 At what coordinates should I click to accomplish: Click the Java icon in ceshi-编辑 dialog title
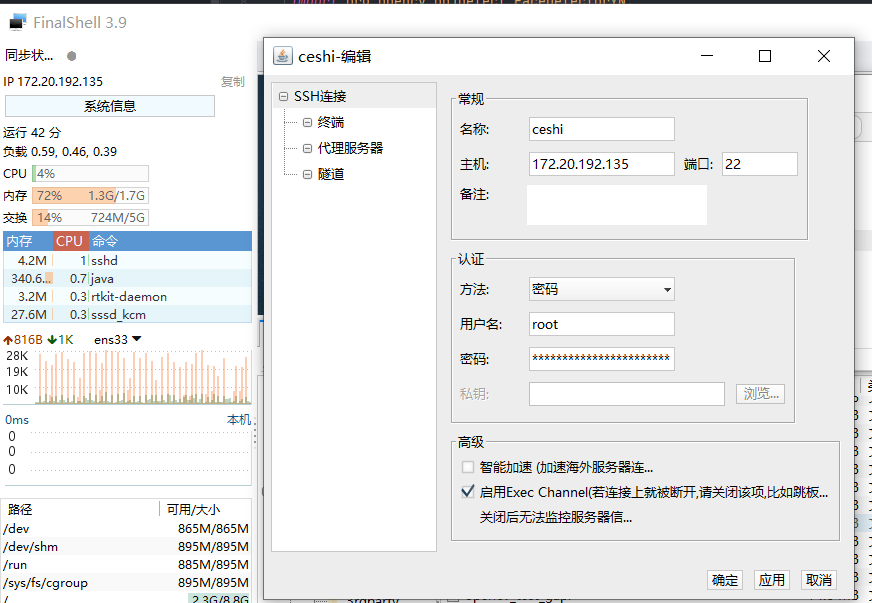[283, 56]
